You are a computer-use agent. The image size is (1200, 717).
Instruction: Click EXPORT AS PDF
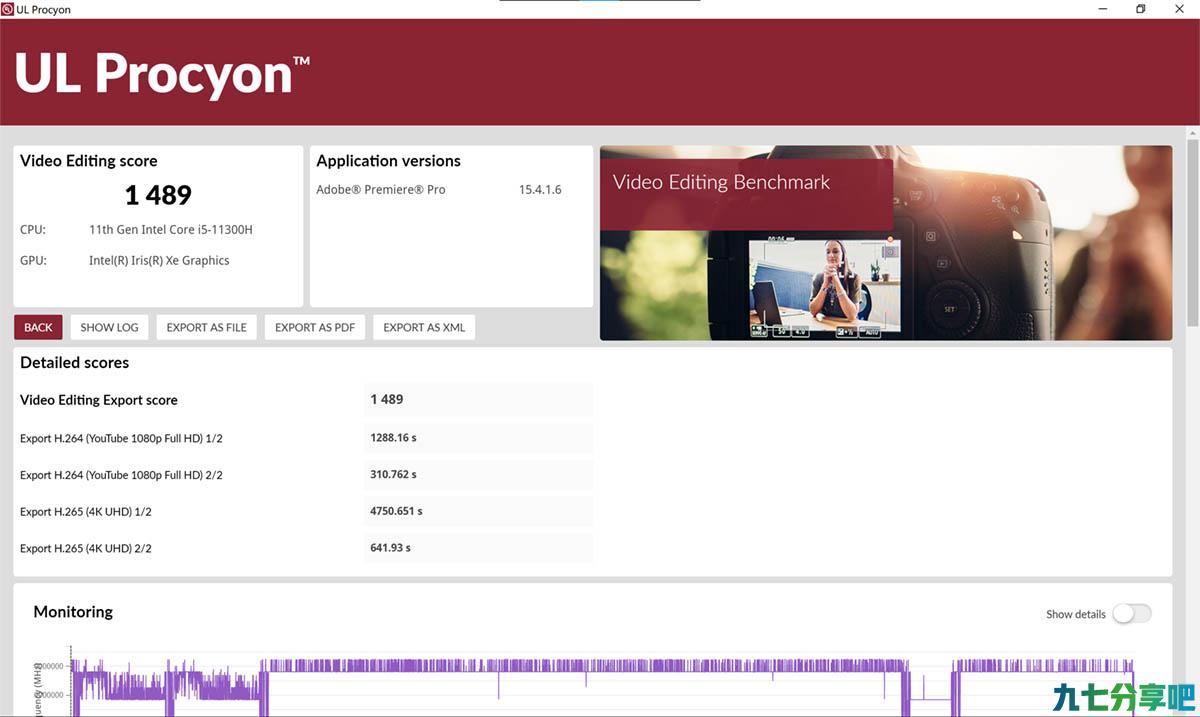pyautogui.click(x=315, y=327)
